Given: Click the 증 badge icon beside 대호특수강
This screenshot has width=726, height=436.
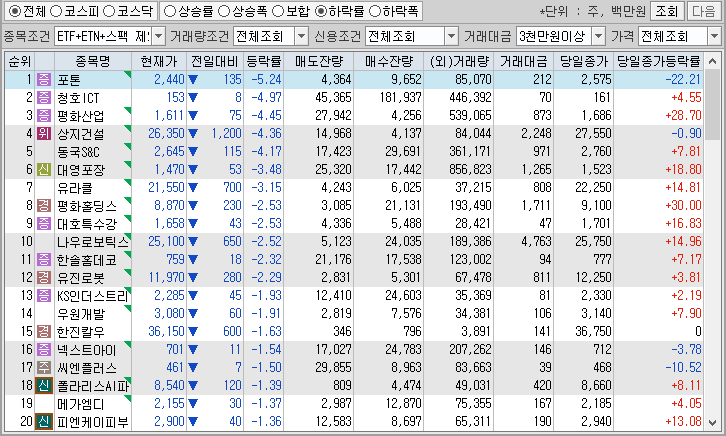Looking at the screenshot, I should [44, 224].
